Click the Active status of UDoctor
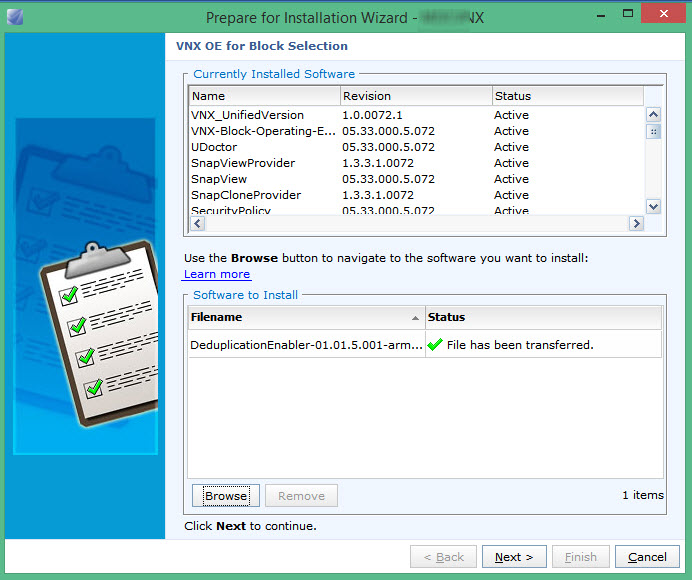Viewport: 692px width, 580px height. tap(511, 147)
